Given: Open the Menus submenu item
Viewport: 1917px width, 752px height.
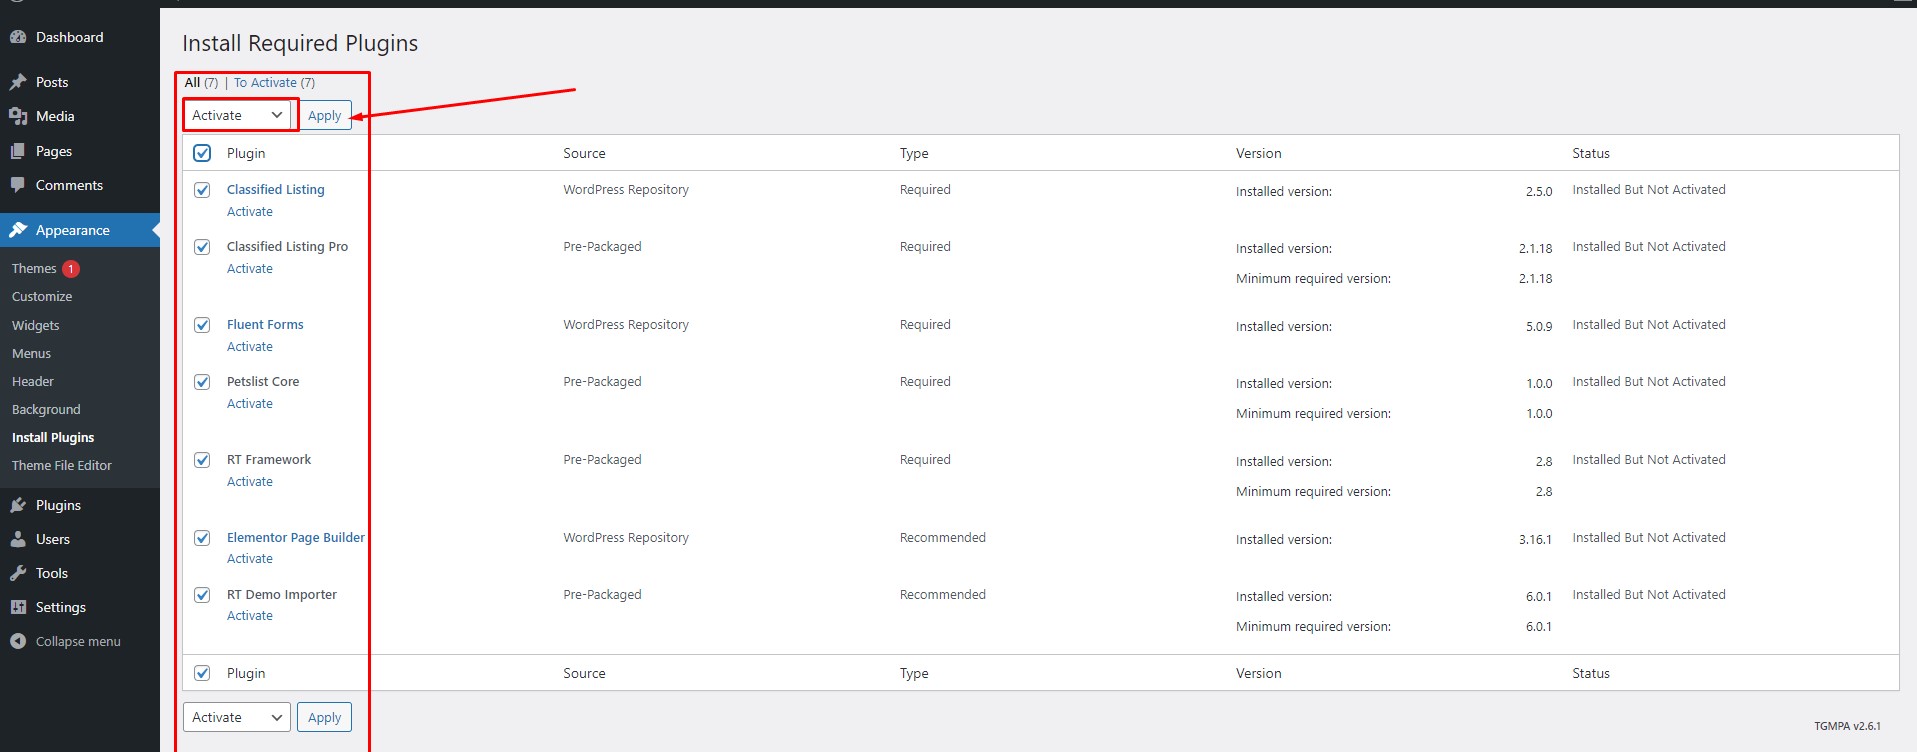Looking at the screenshot, I should pyautogui.click(x=31, y=353).
